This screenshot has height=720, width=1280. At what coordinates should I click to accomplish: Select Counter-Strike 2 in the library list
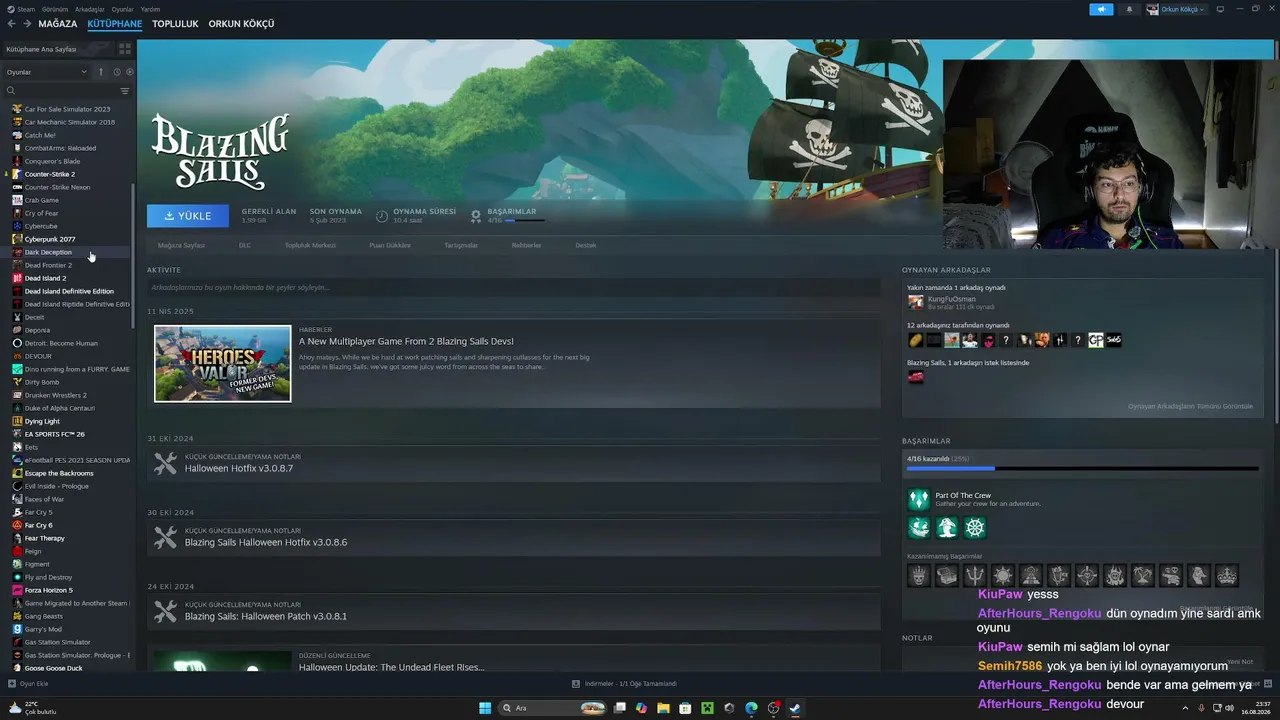50,174
